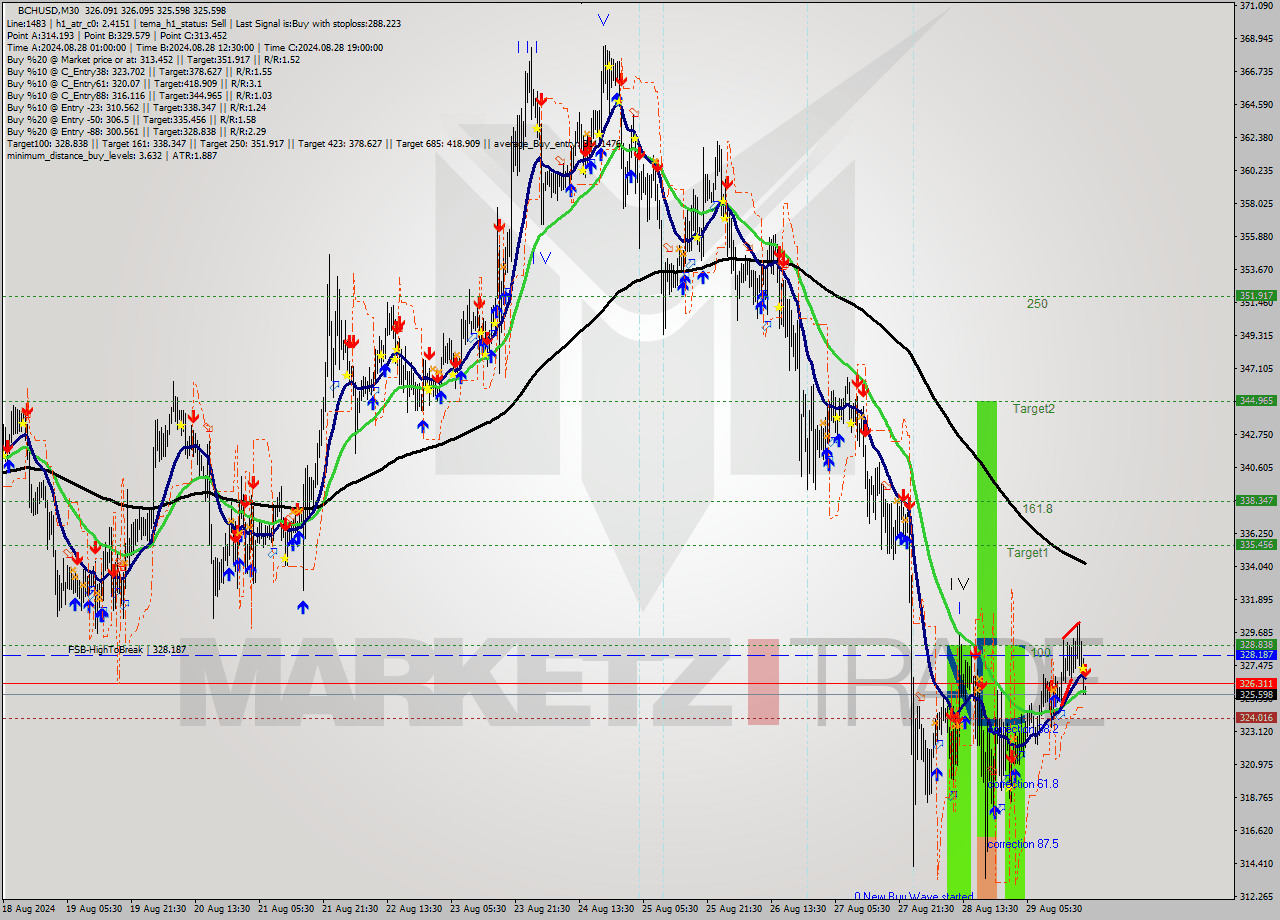Click the Target2 label

(1033, 408)
